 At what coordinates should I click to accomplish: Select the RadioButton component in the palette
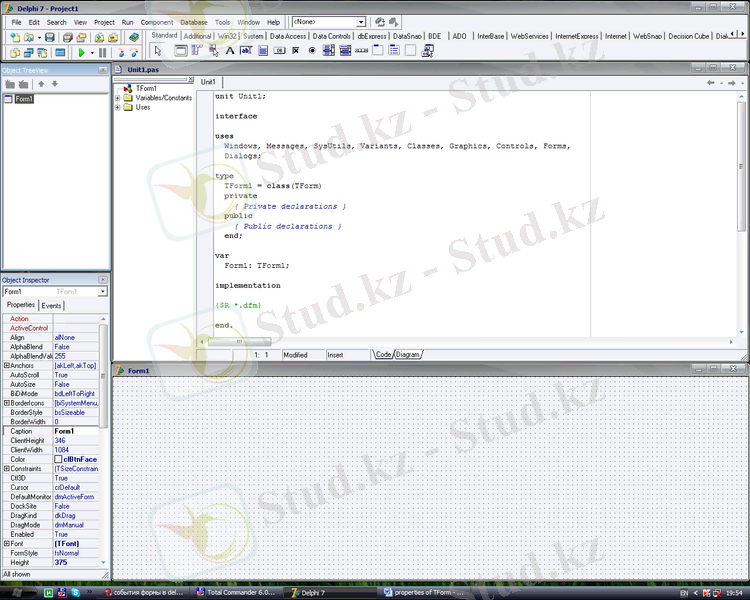click(x=312, y=50)
